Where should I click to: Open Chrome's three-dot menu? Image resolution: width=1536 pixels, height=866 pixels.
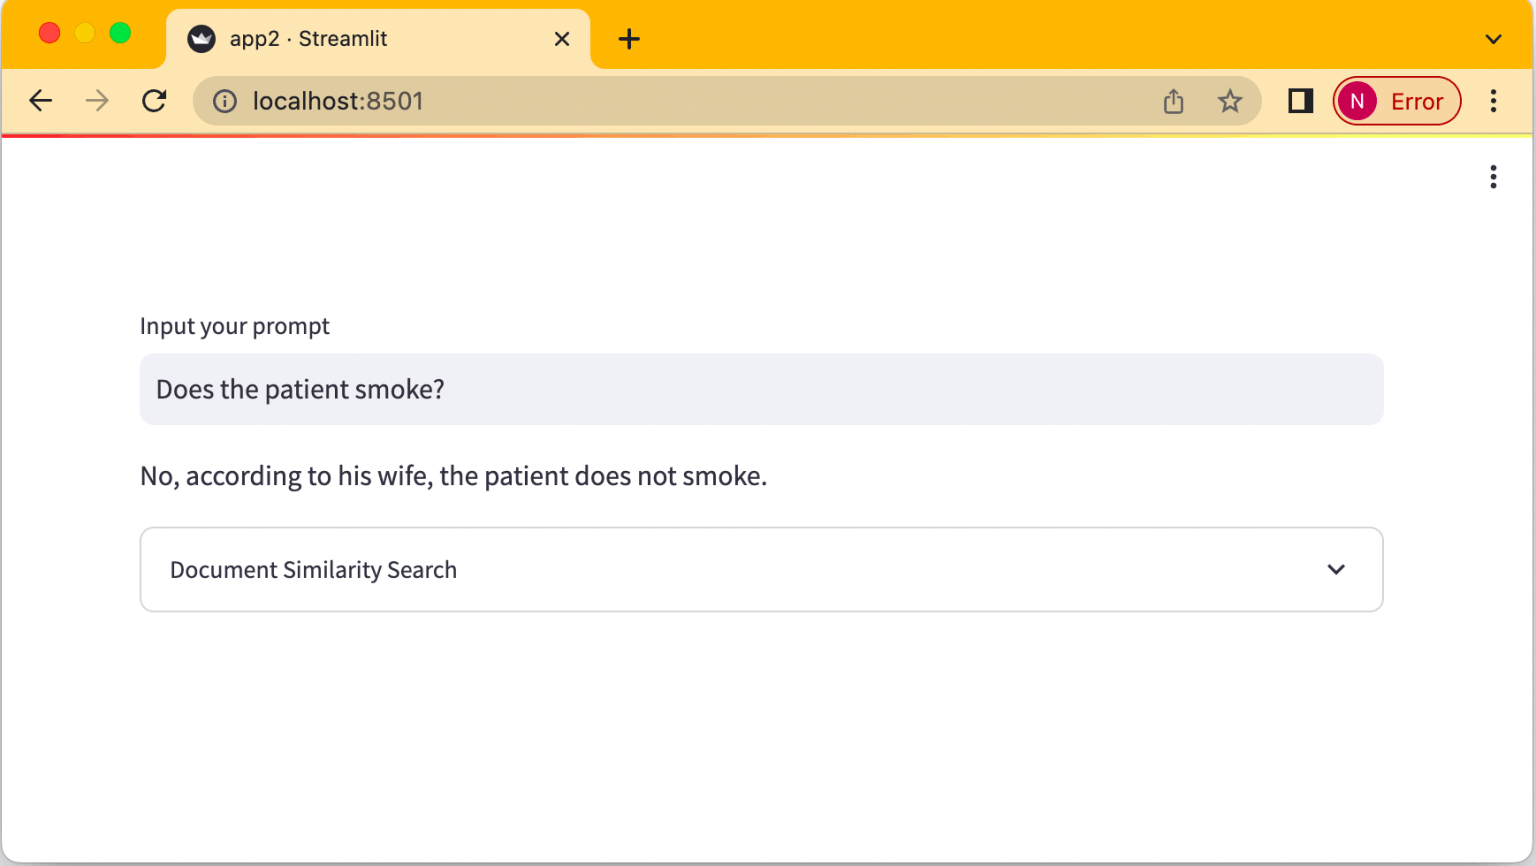(1493, 101)
